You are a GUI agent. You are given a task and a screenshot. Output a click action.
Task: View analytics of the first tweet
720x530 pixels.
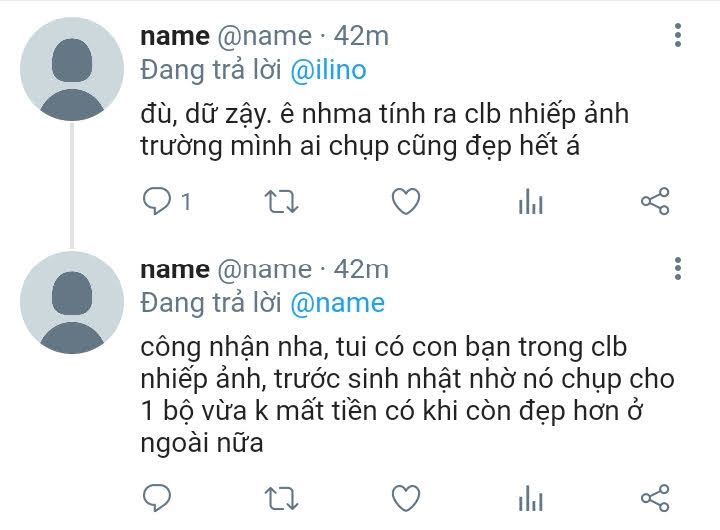tap(530, 202)
